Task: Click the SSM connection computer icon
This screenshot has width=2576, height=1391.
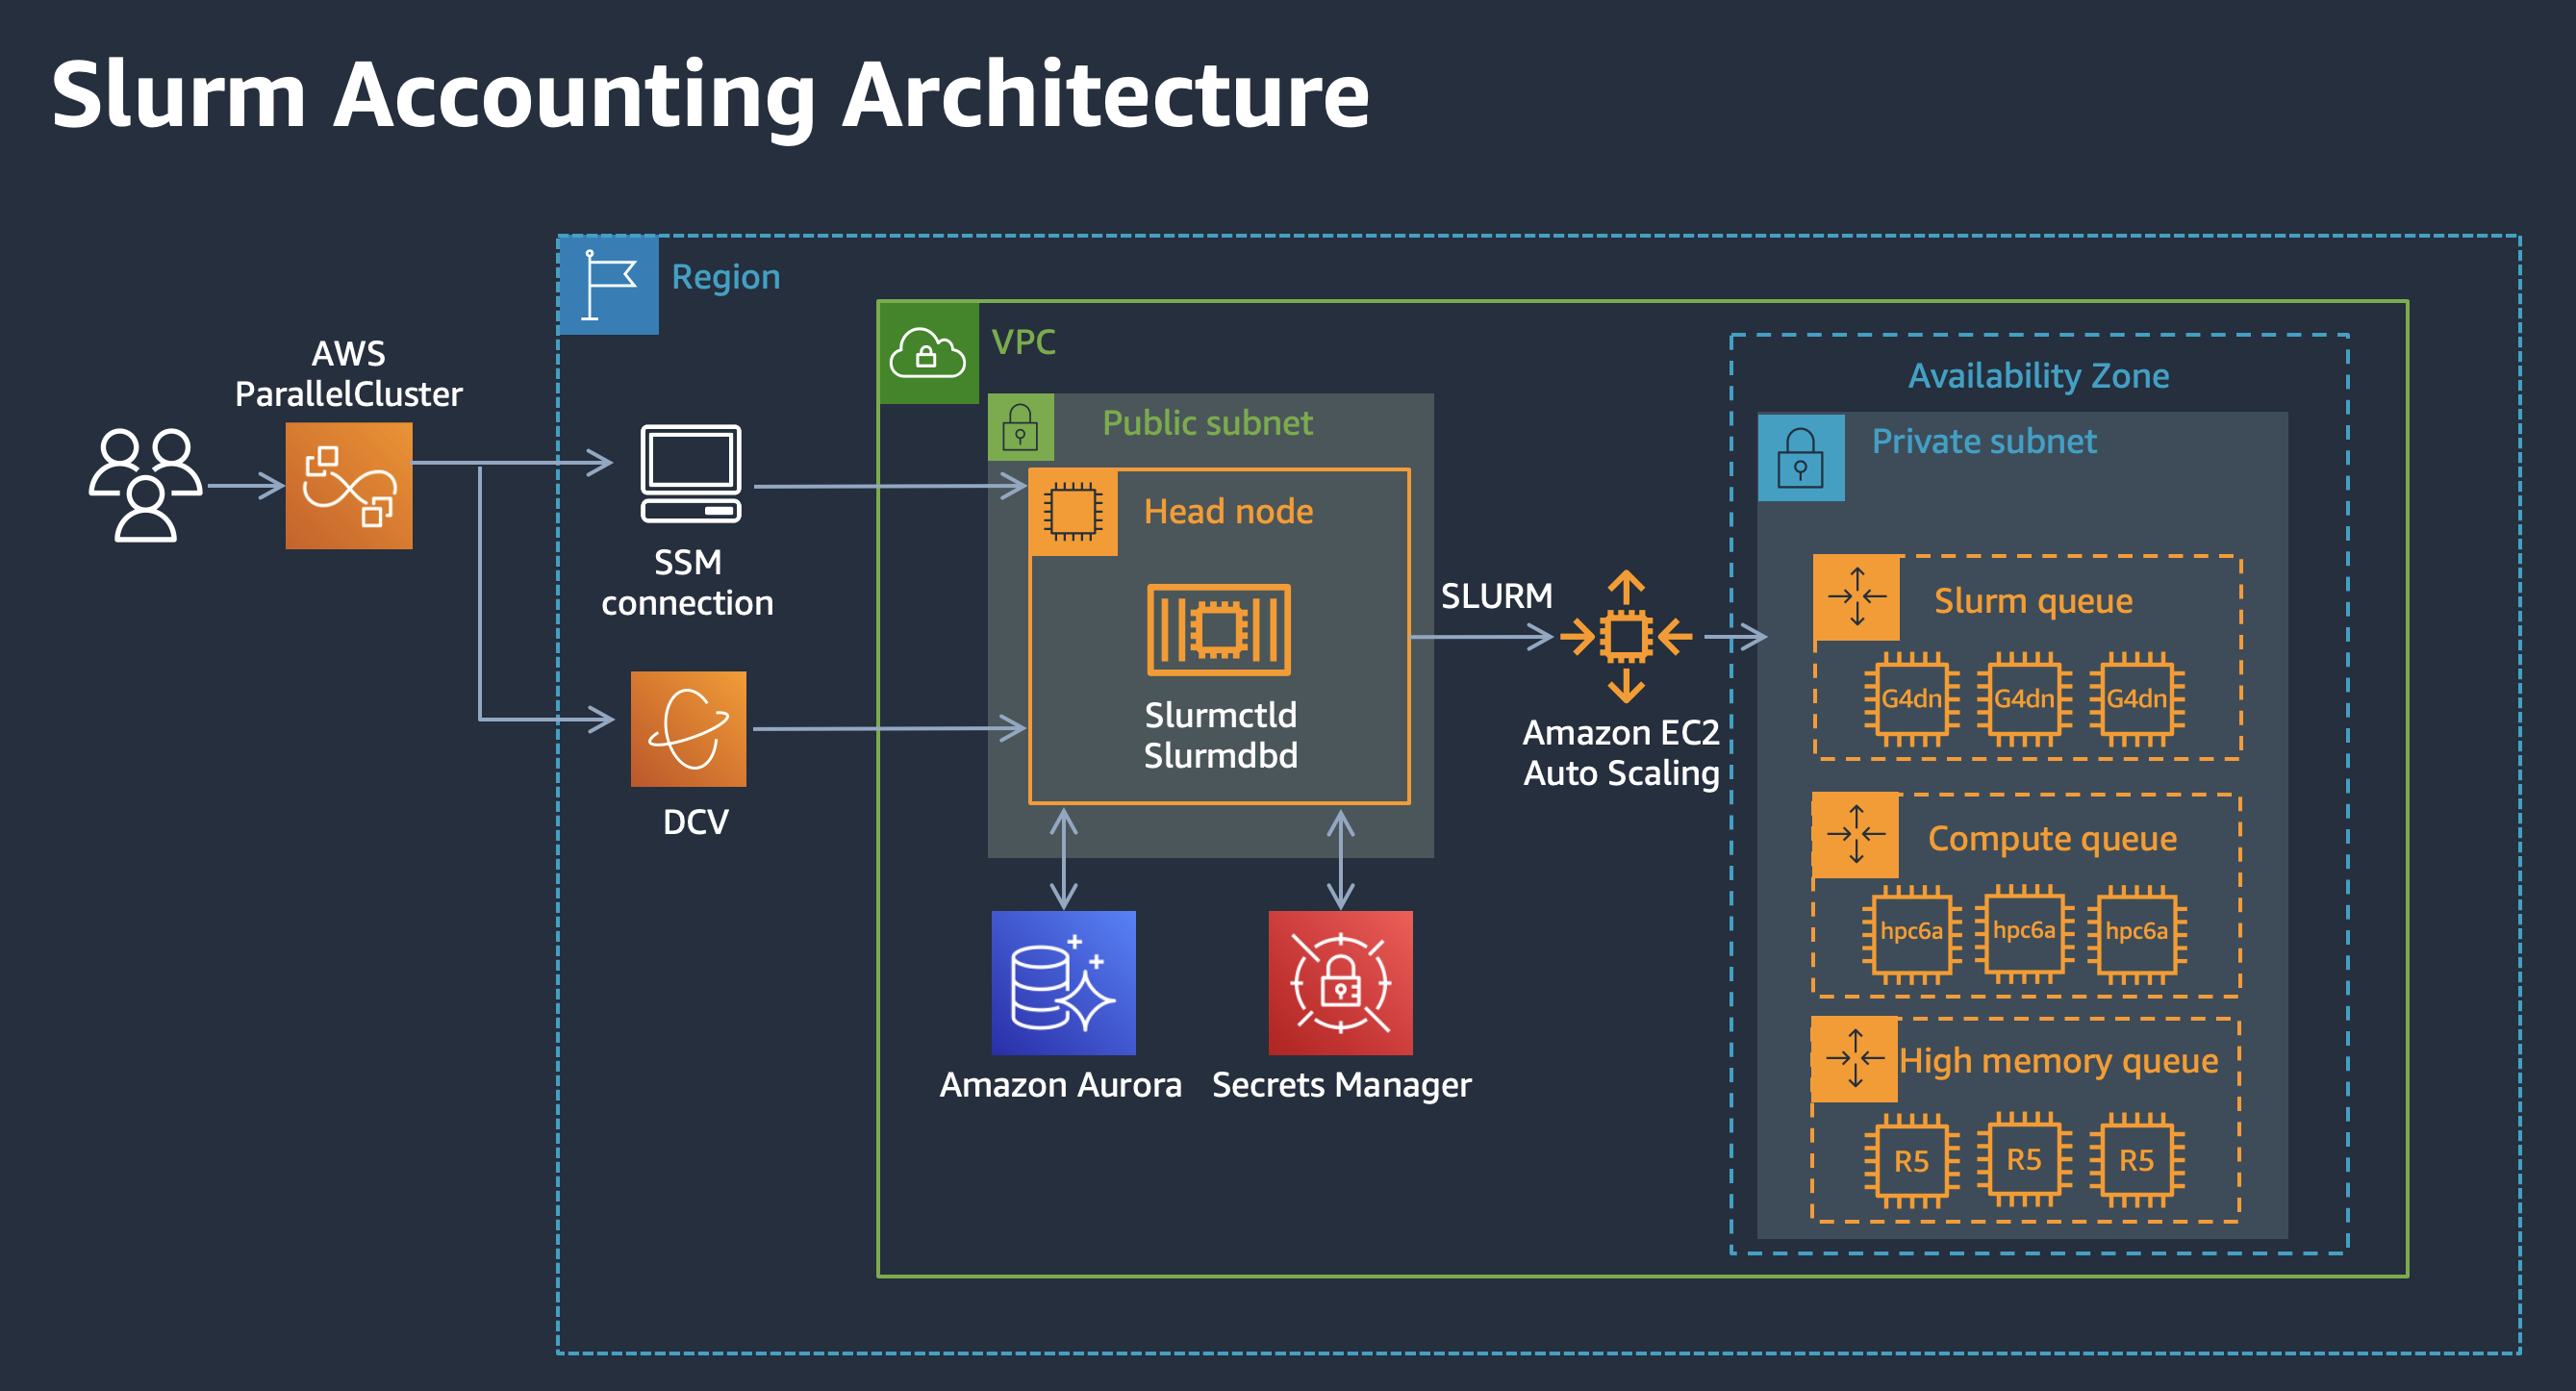Action: 691,473
